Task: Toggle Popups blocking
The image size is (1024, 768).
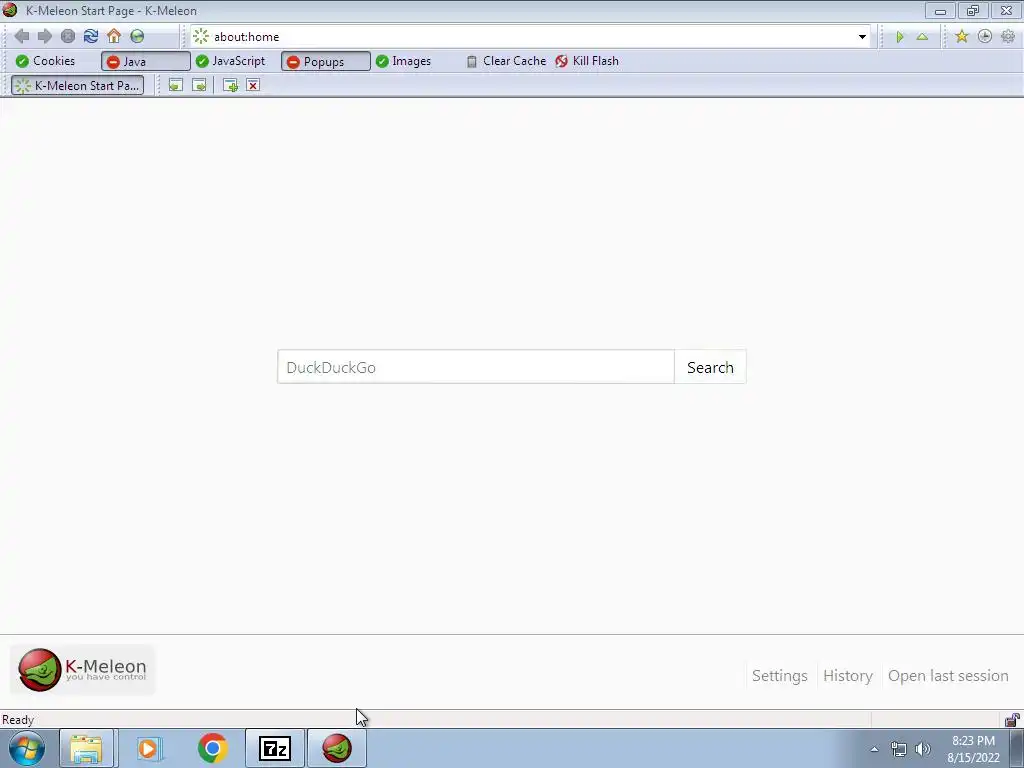Action: (x=326, y=61)
